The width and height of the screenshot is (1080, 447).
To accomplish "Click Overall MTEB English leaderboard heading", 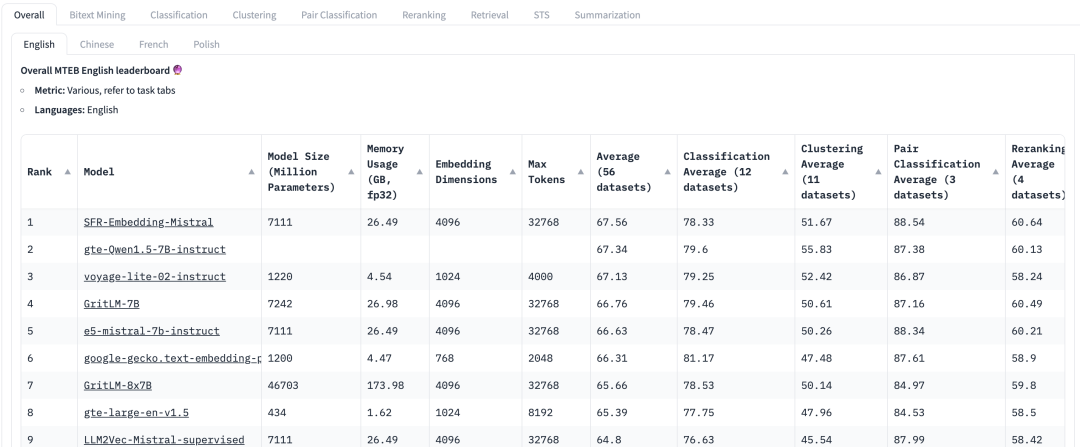I will [101, 70].
